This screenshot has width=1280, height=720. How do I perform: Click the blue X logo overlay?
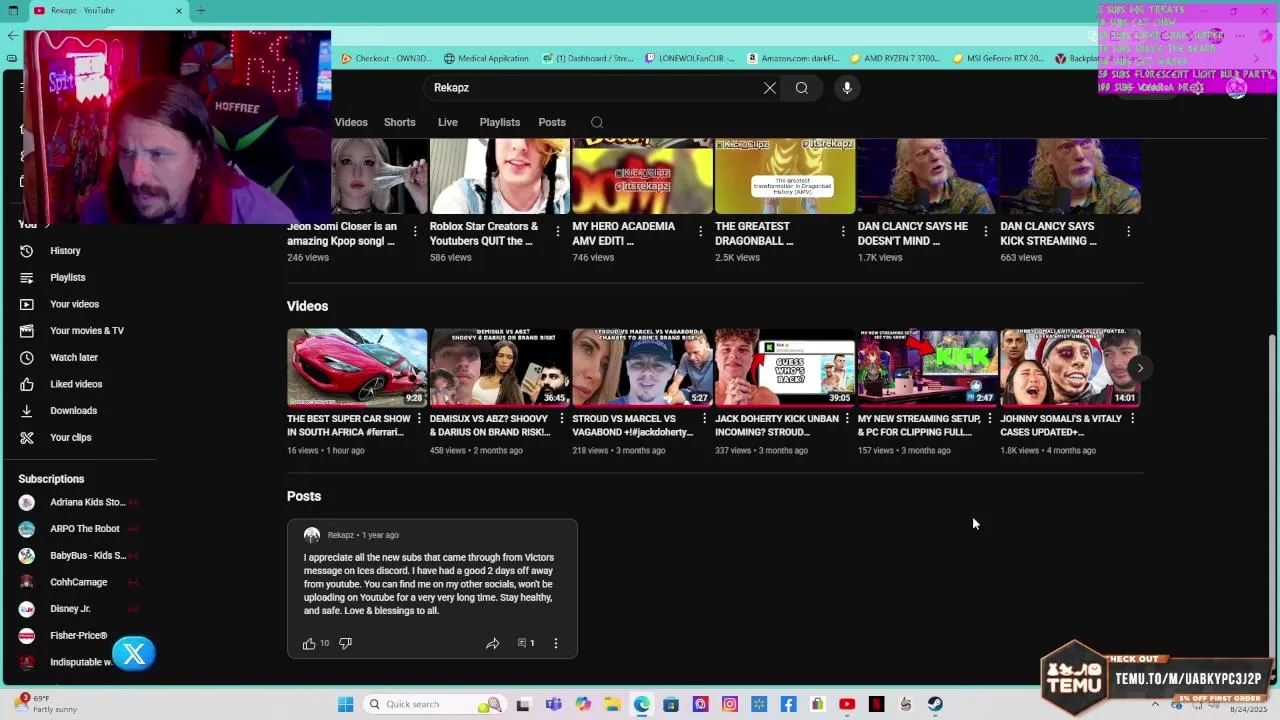134,654
